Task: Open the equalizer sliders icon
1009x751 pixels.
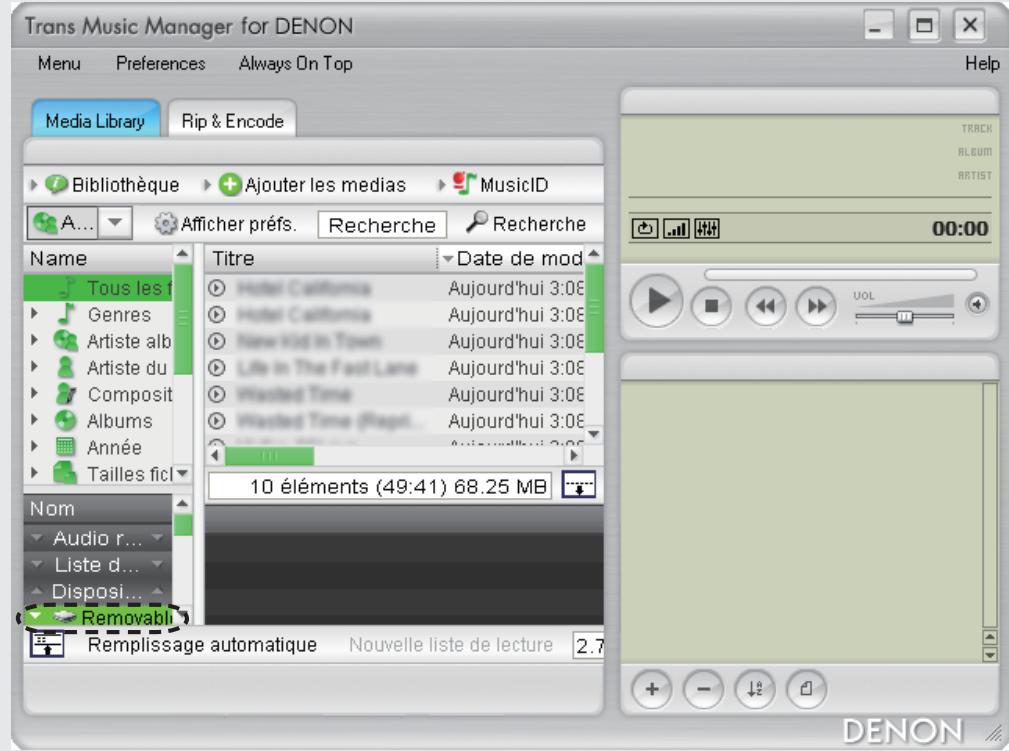Action: (707, 228)
